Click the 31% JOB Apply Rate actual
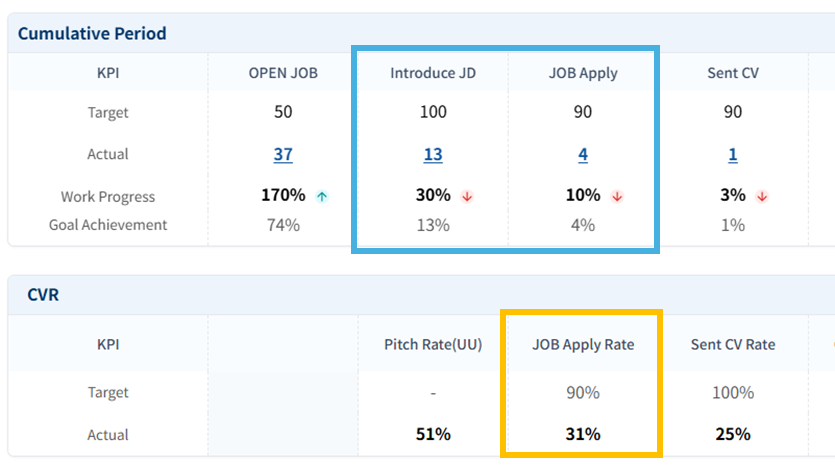Viewport: 835px width, 465px height. pyautogui.click(x=583, y=434)
